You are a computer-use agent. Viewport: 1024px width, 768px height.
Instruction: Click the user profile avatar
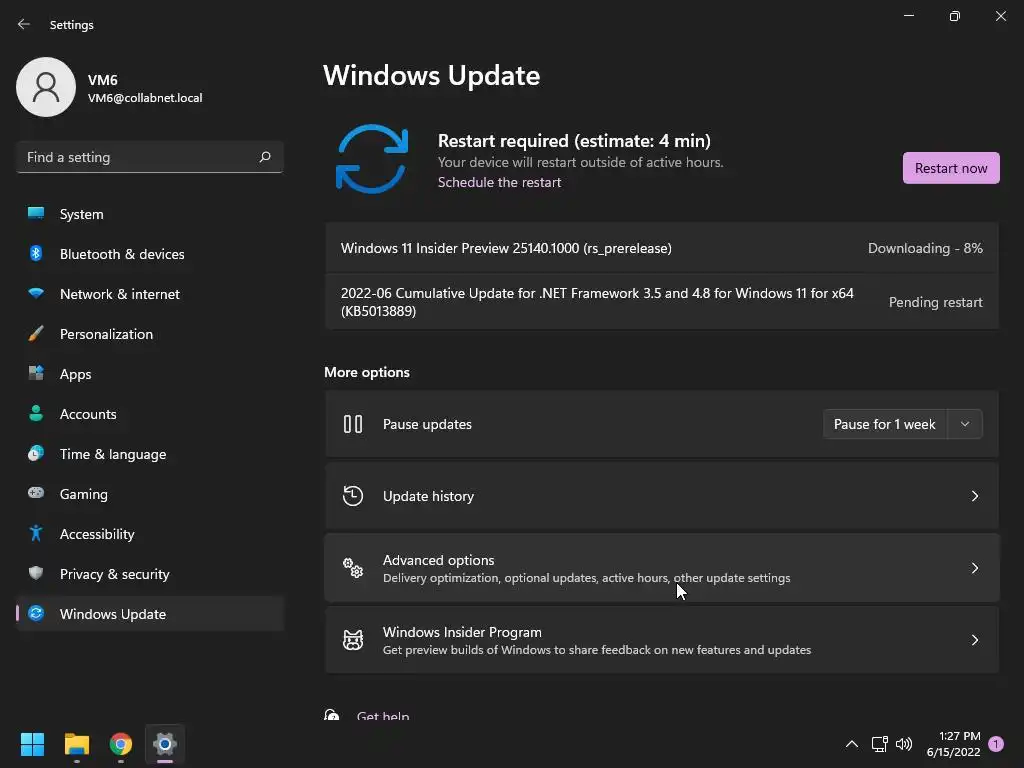pos(46,87)
